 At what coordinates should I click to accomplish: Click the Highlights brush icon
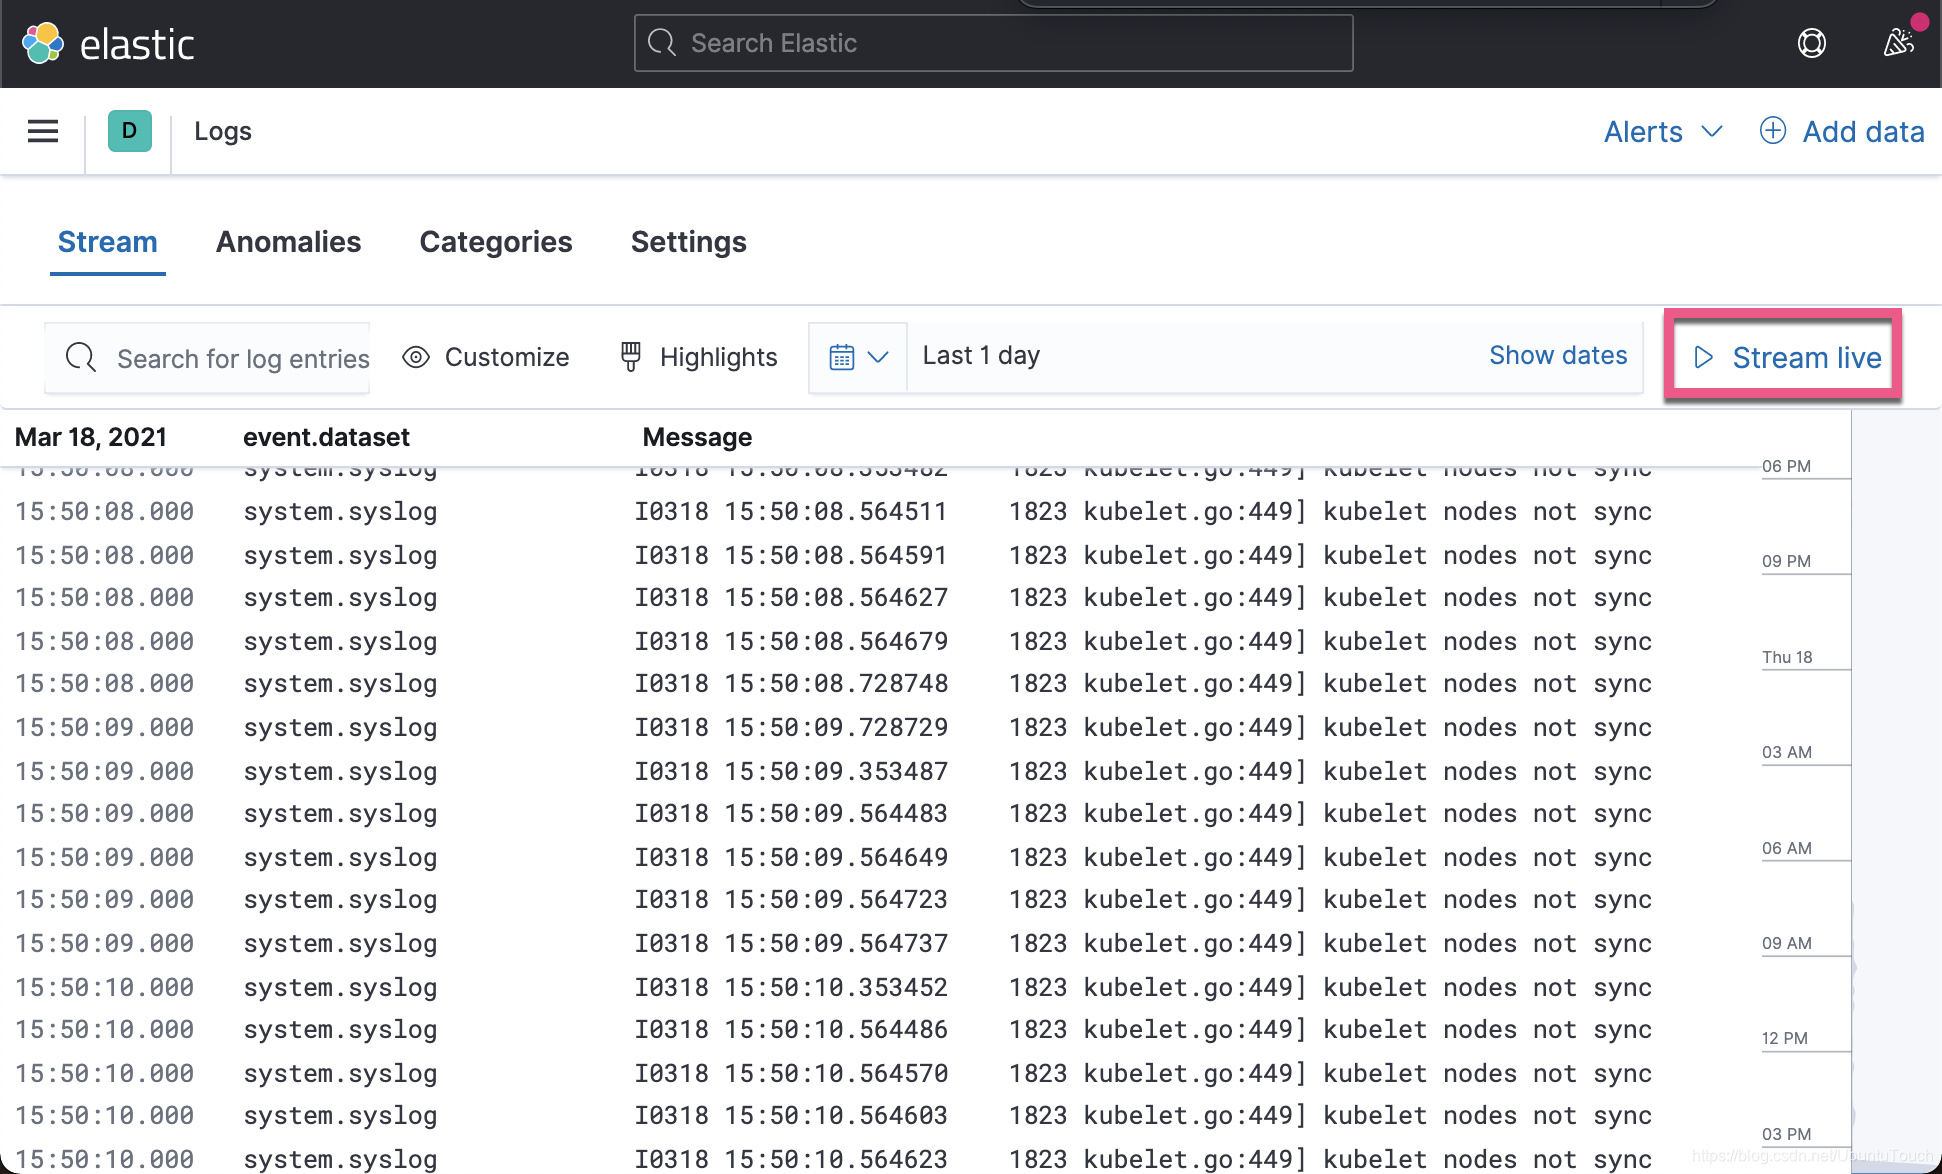point(631,357)
